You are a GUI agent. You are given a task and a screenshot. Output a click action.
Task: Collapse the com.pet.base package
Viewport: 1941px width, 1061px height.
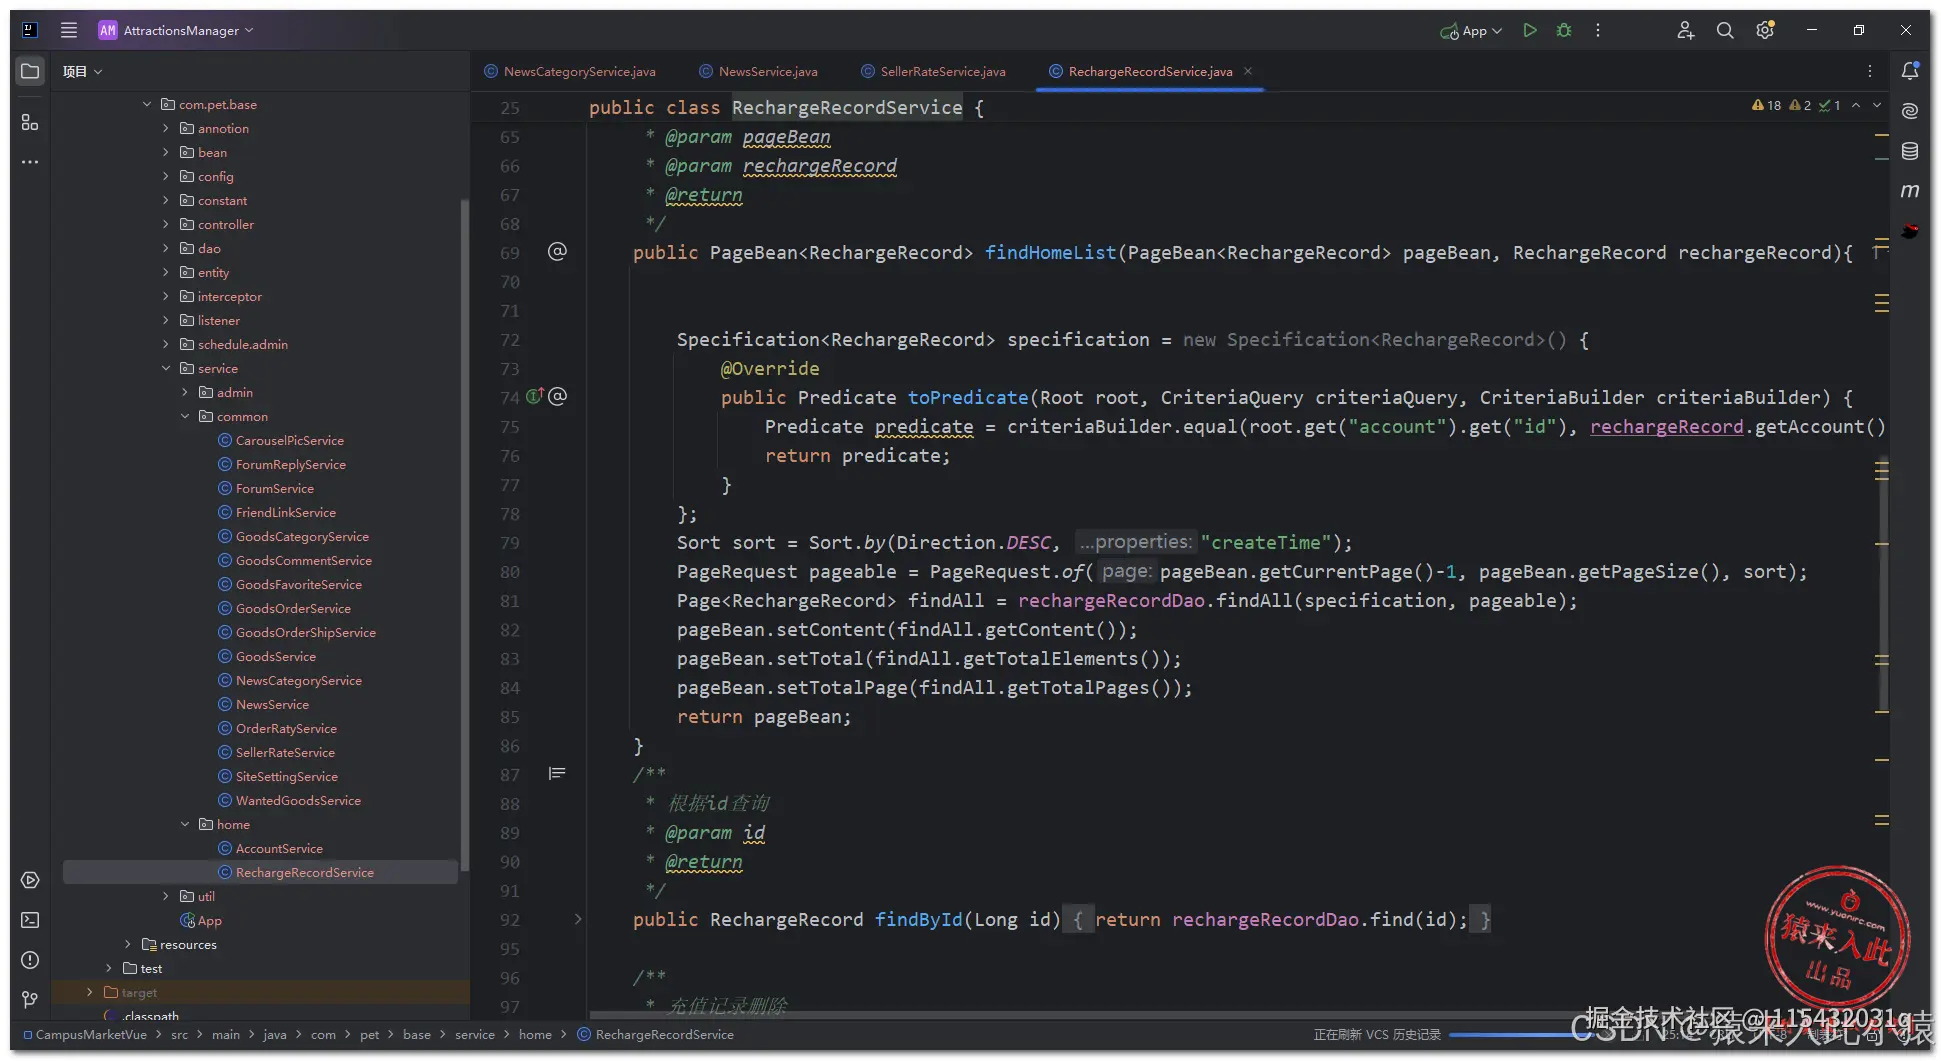tap(147, 104)
